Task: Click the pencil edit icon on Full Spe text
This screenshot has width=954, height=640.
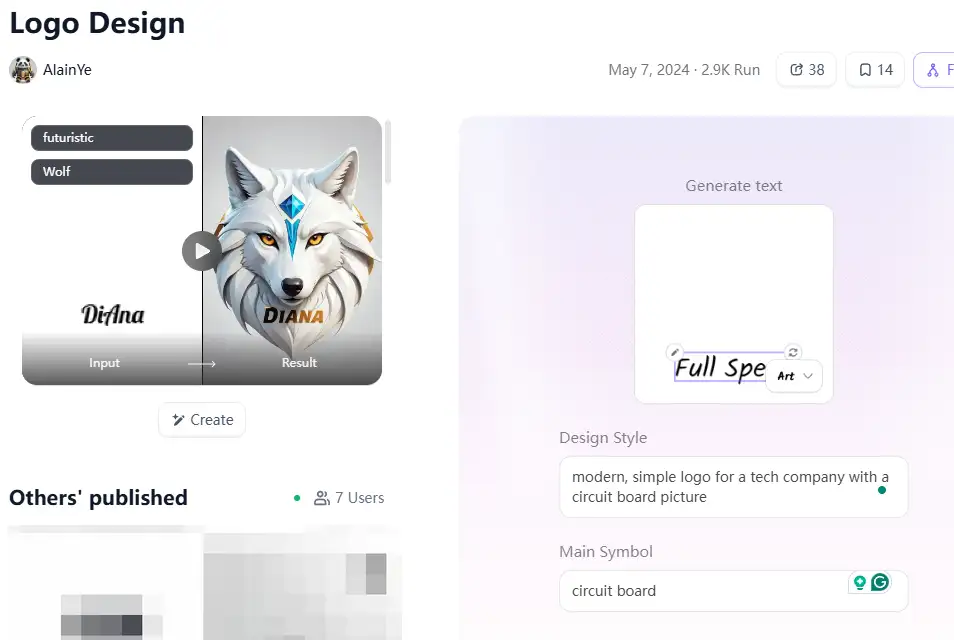Action: 674,352
